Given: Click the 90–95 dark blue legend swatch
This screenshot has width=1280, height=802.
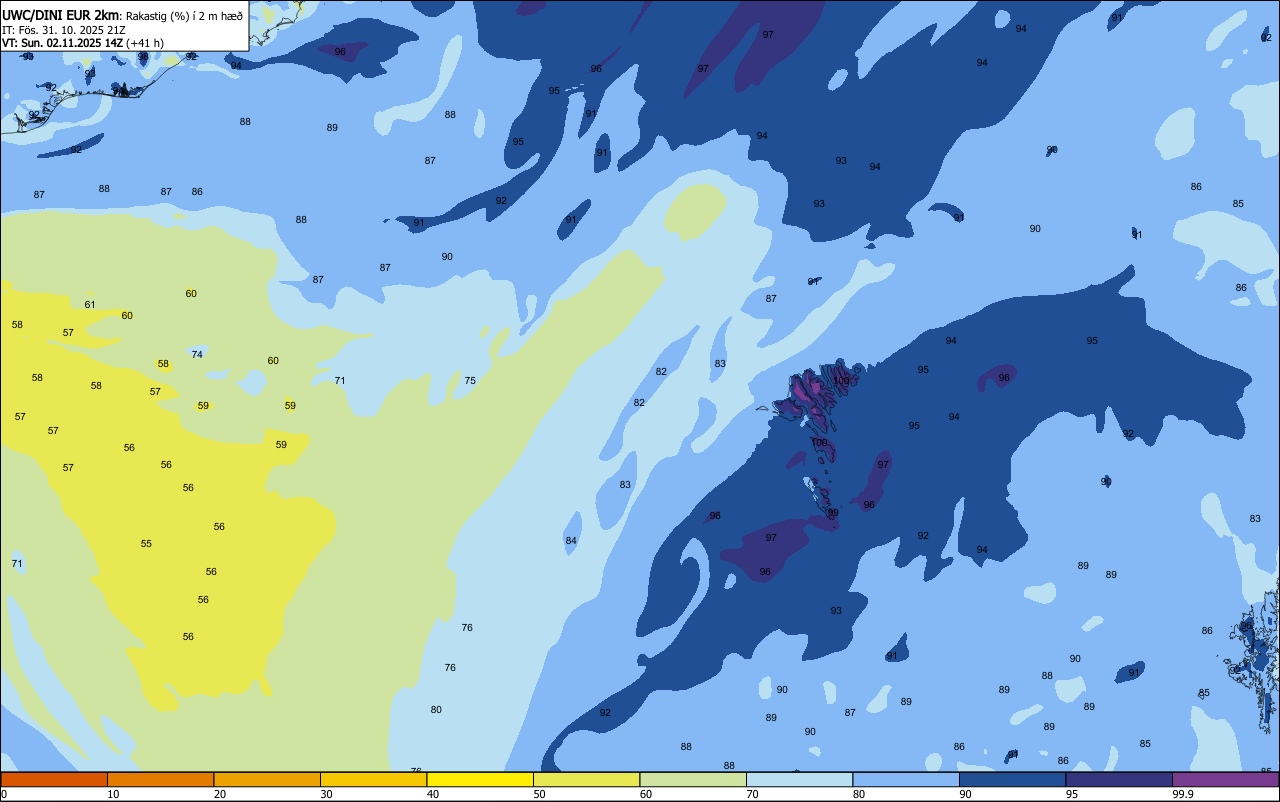Looking at the screenshot, I should [1012, 779].
